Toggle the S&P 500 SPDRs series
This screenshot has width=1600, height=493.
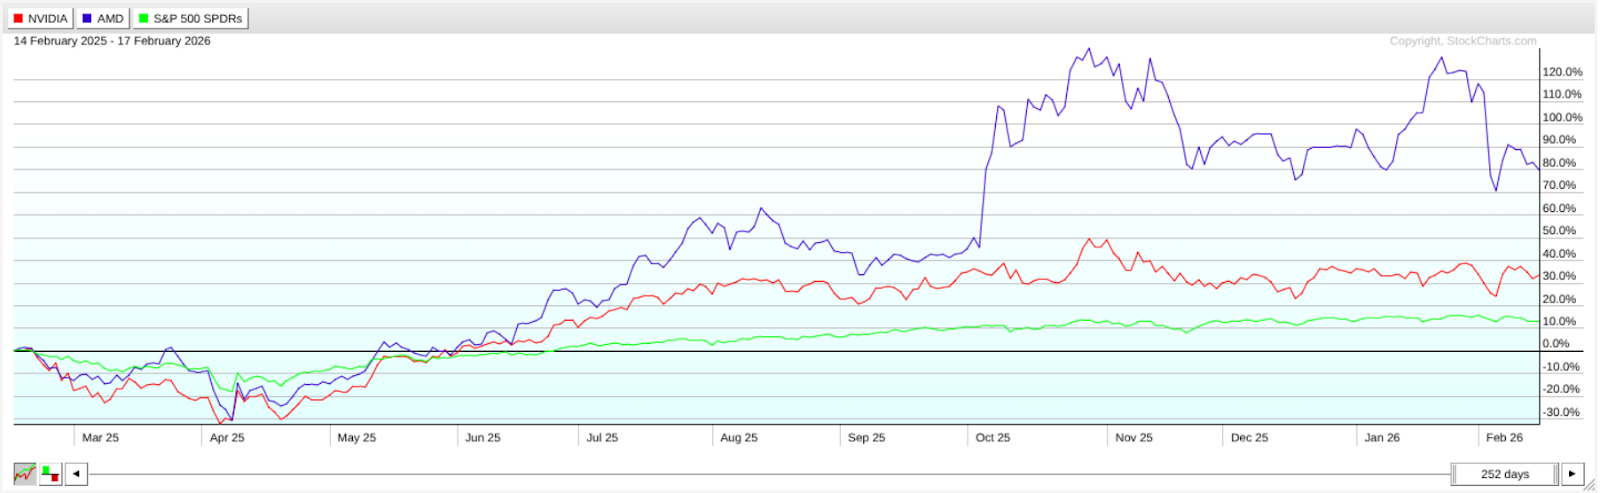[x=190, y=18]
